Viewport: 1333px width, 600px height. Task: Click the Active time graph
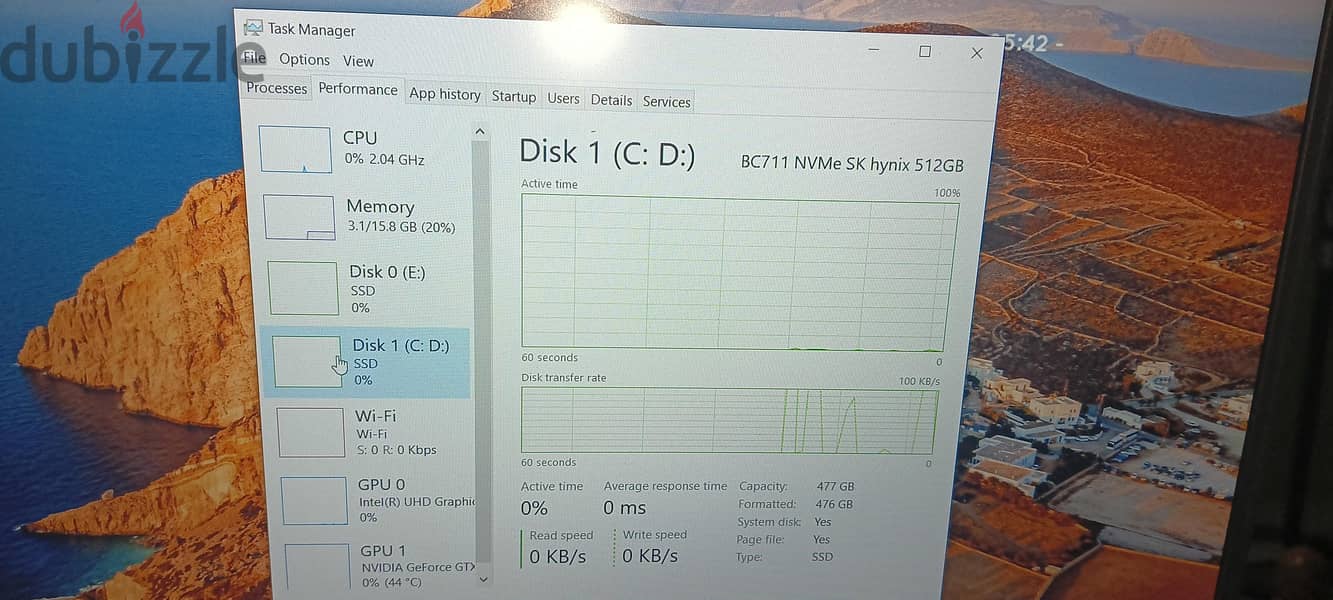tap(740, 271)
